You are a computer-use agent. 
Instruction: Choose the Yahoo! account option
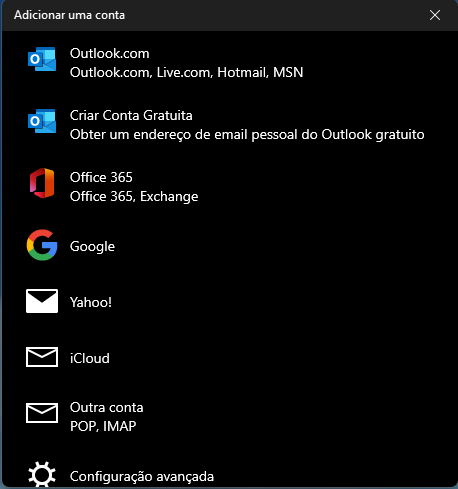click(229, 302)
